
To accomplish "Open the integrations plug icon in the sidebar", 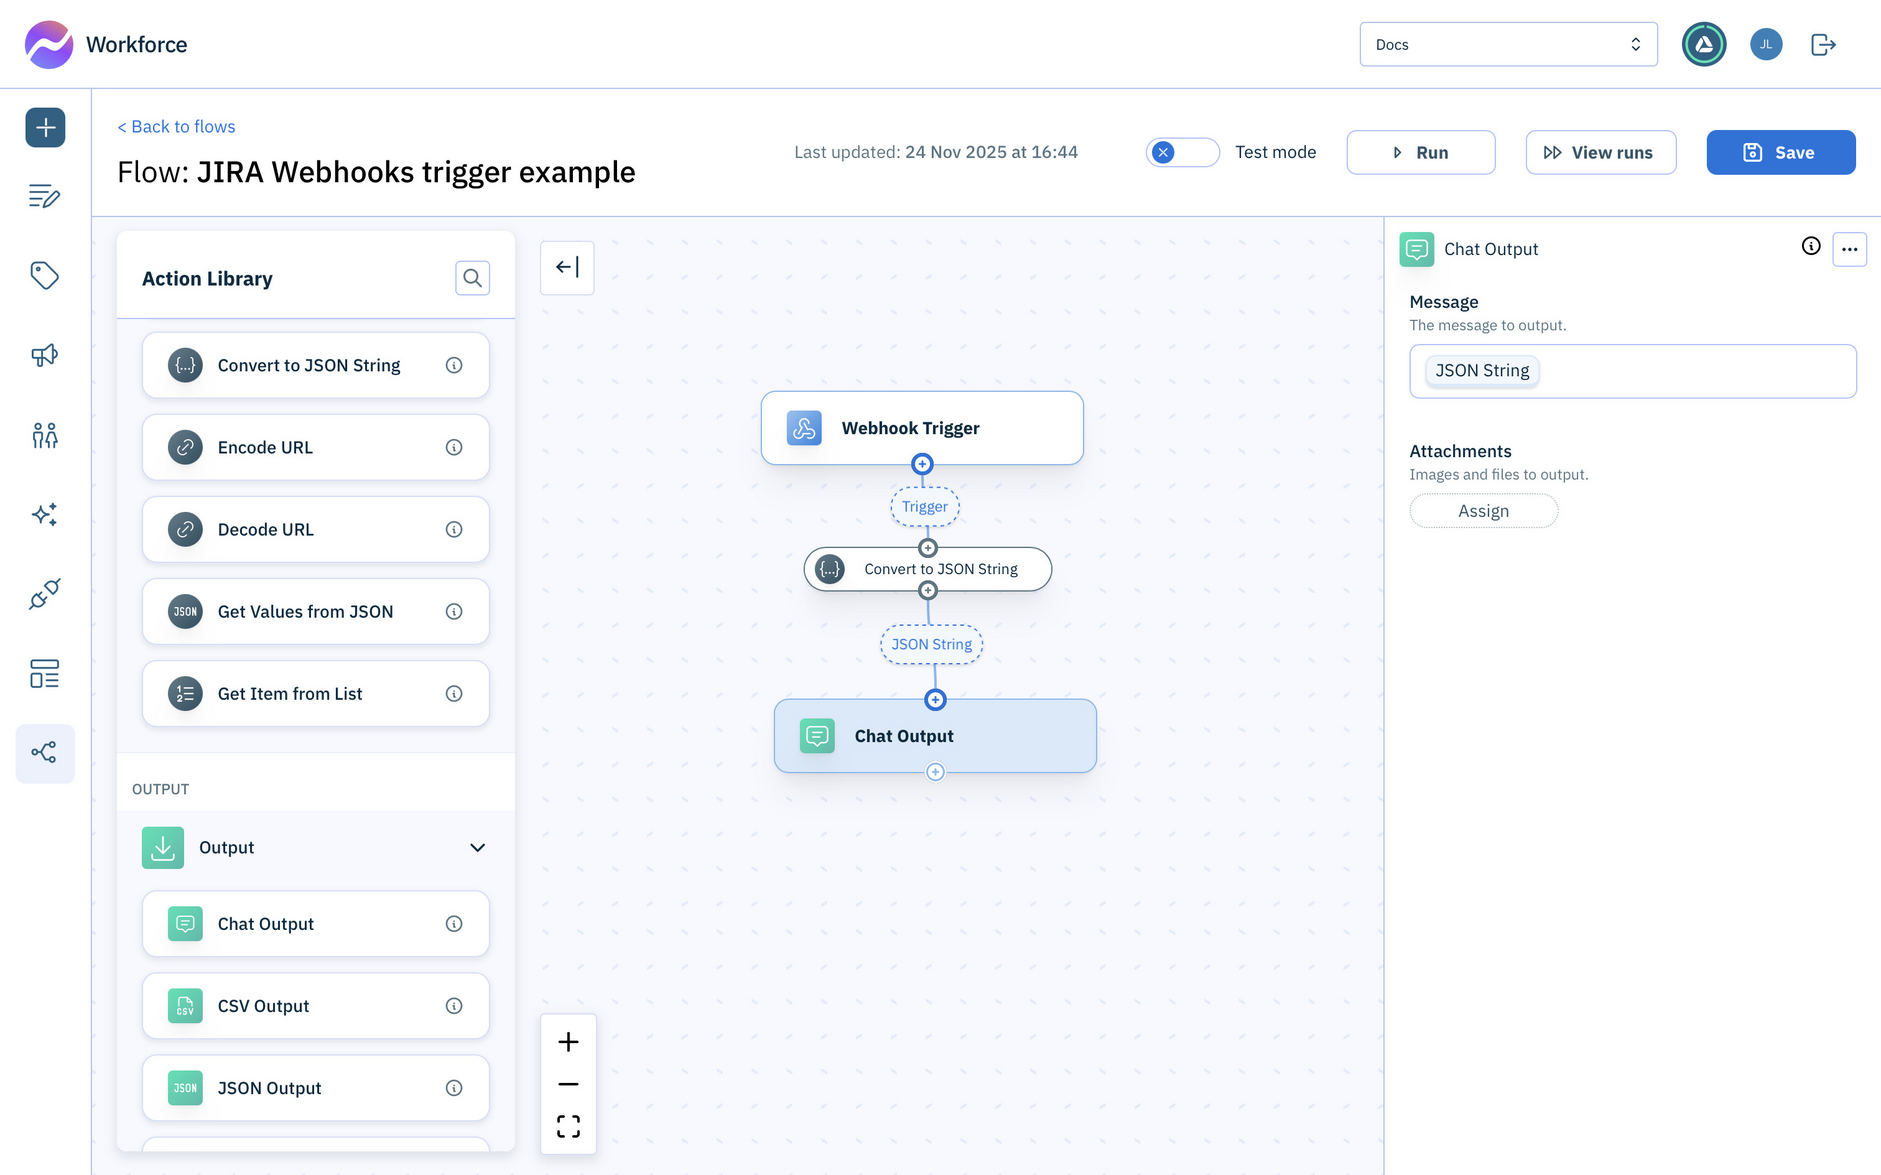I will [x=45, y=594].
